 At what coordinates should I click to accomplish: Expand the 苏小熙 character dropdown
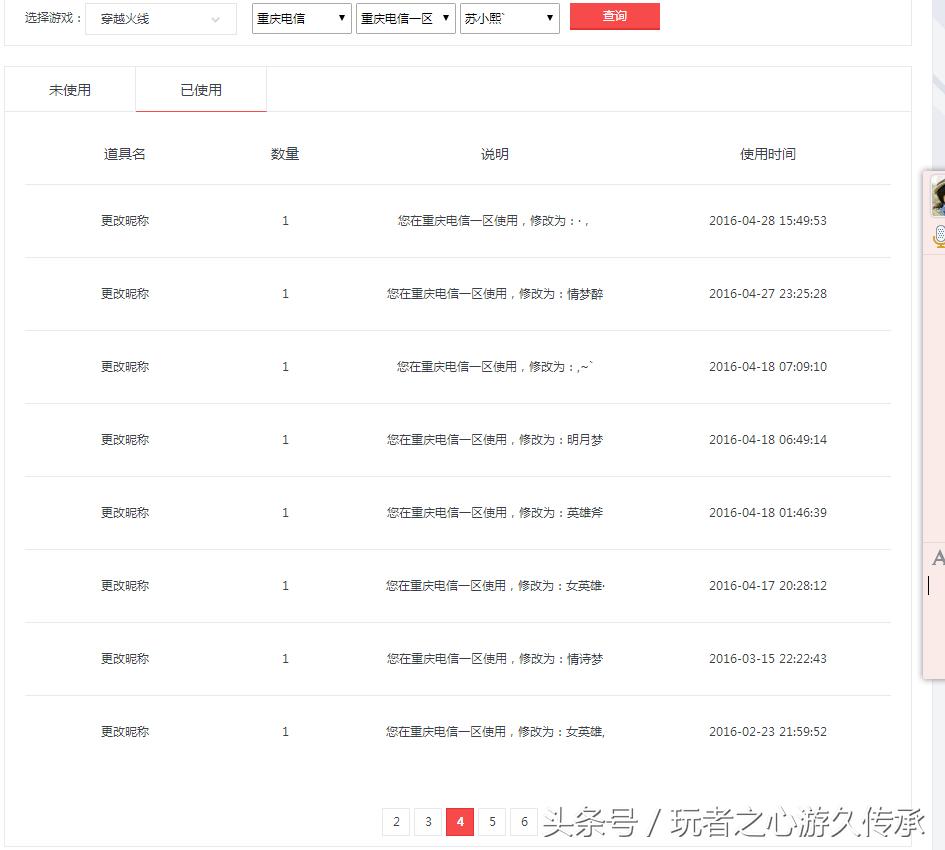tap(509, 18)
